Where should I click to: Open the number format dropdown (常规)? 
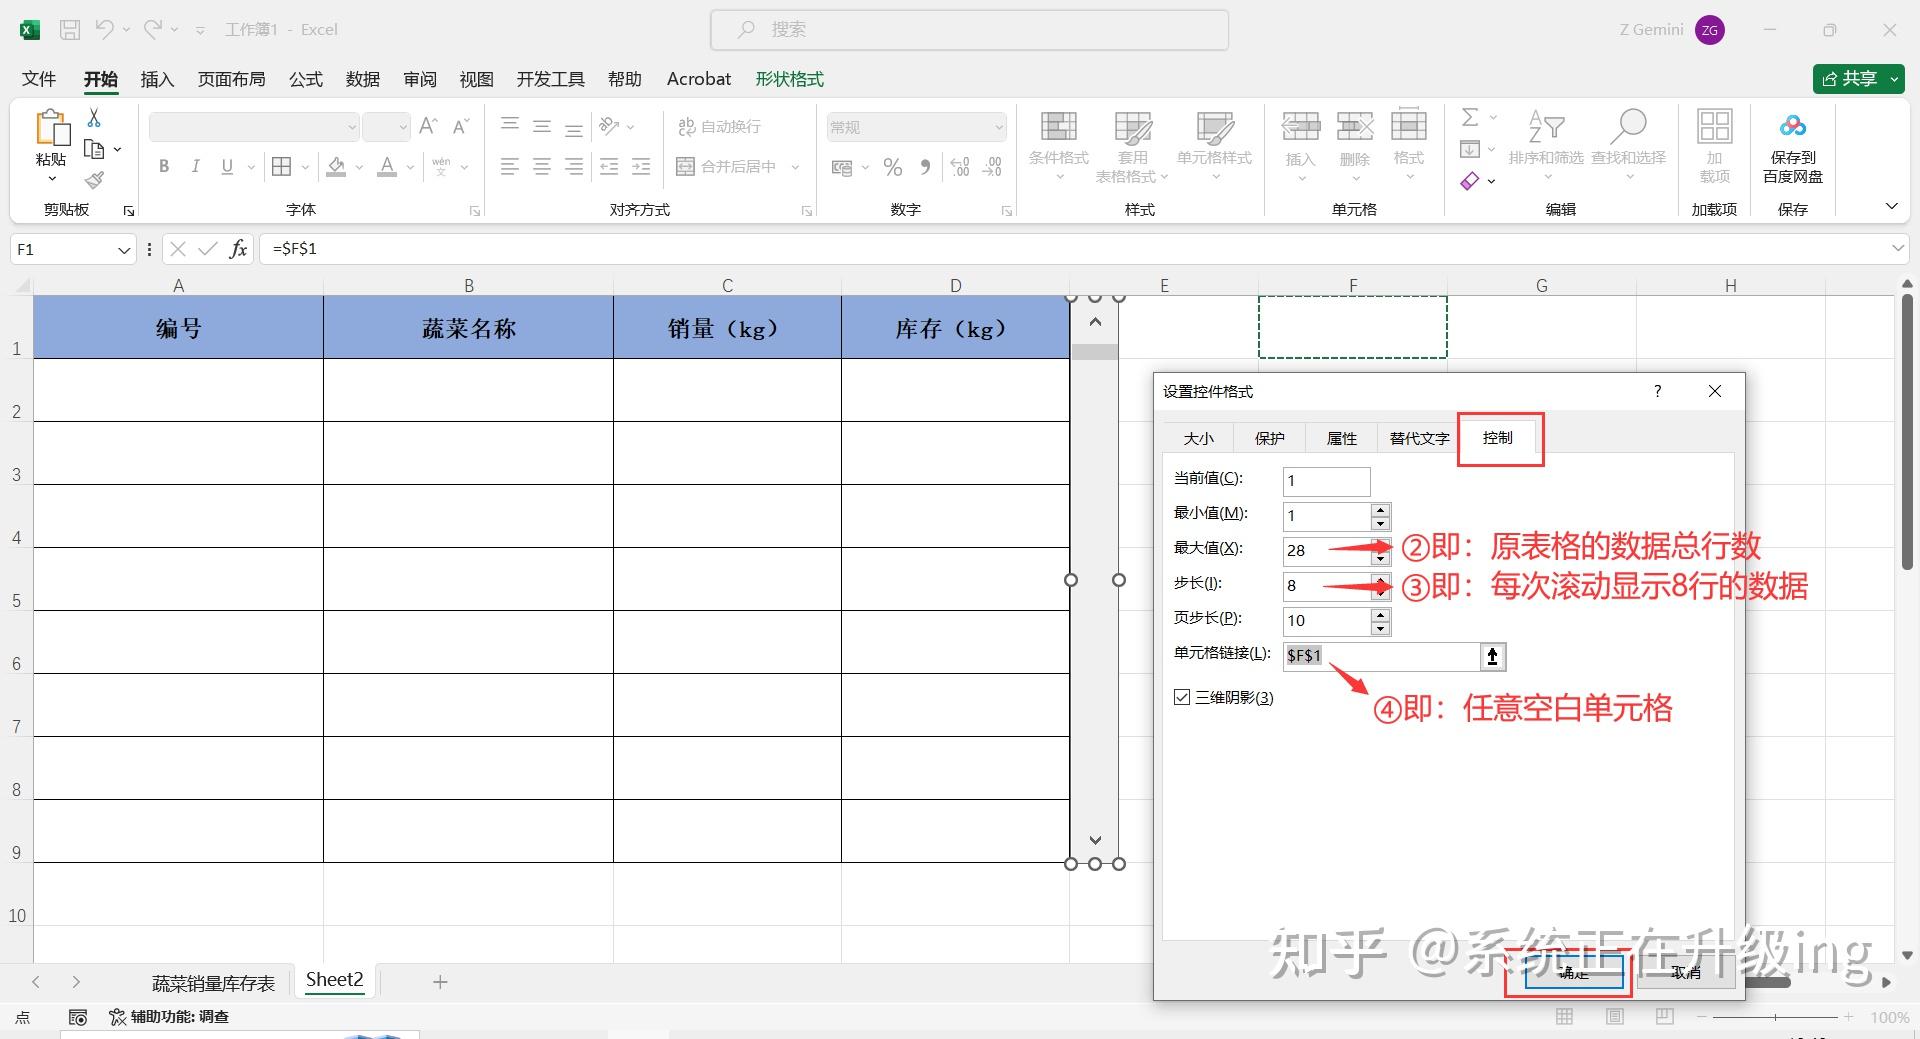(x=998, y=127)
